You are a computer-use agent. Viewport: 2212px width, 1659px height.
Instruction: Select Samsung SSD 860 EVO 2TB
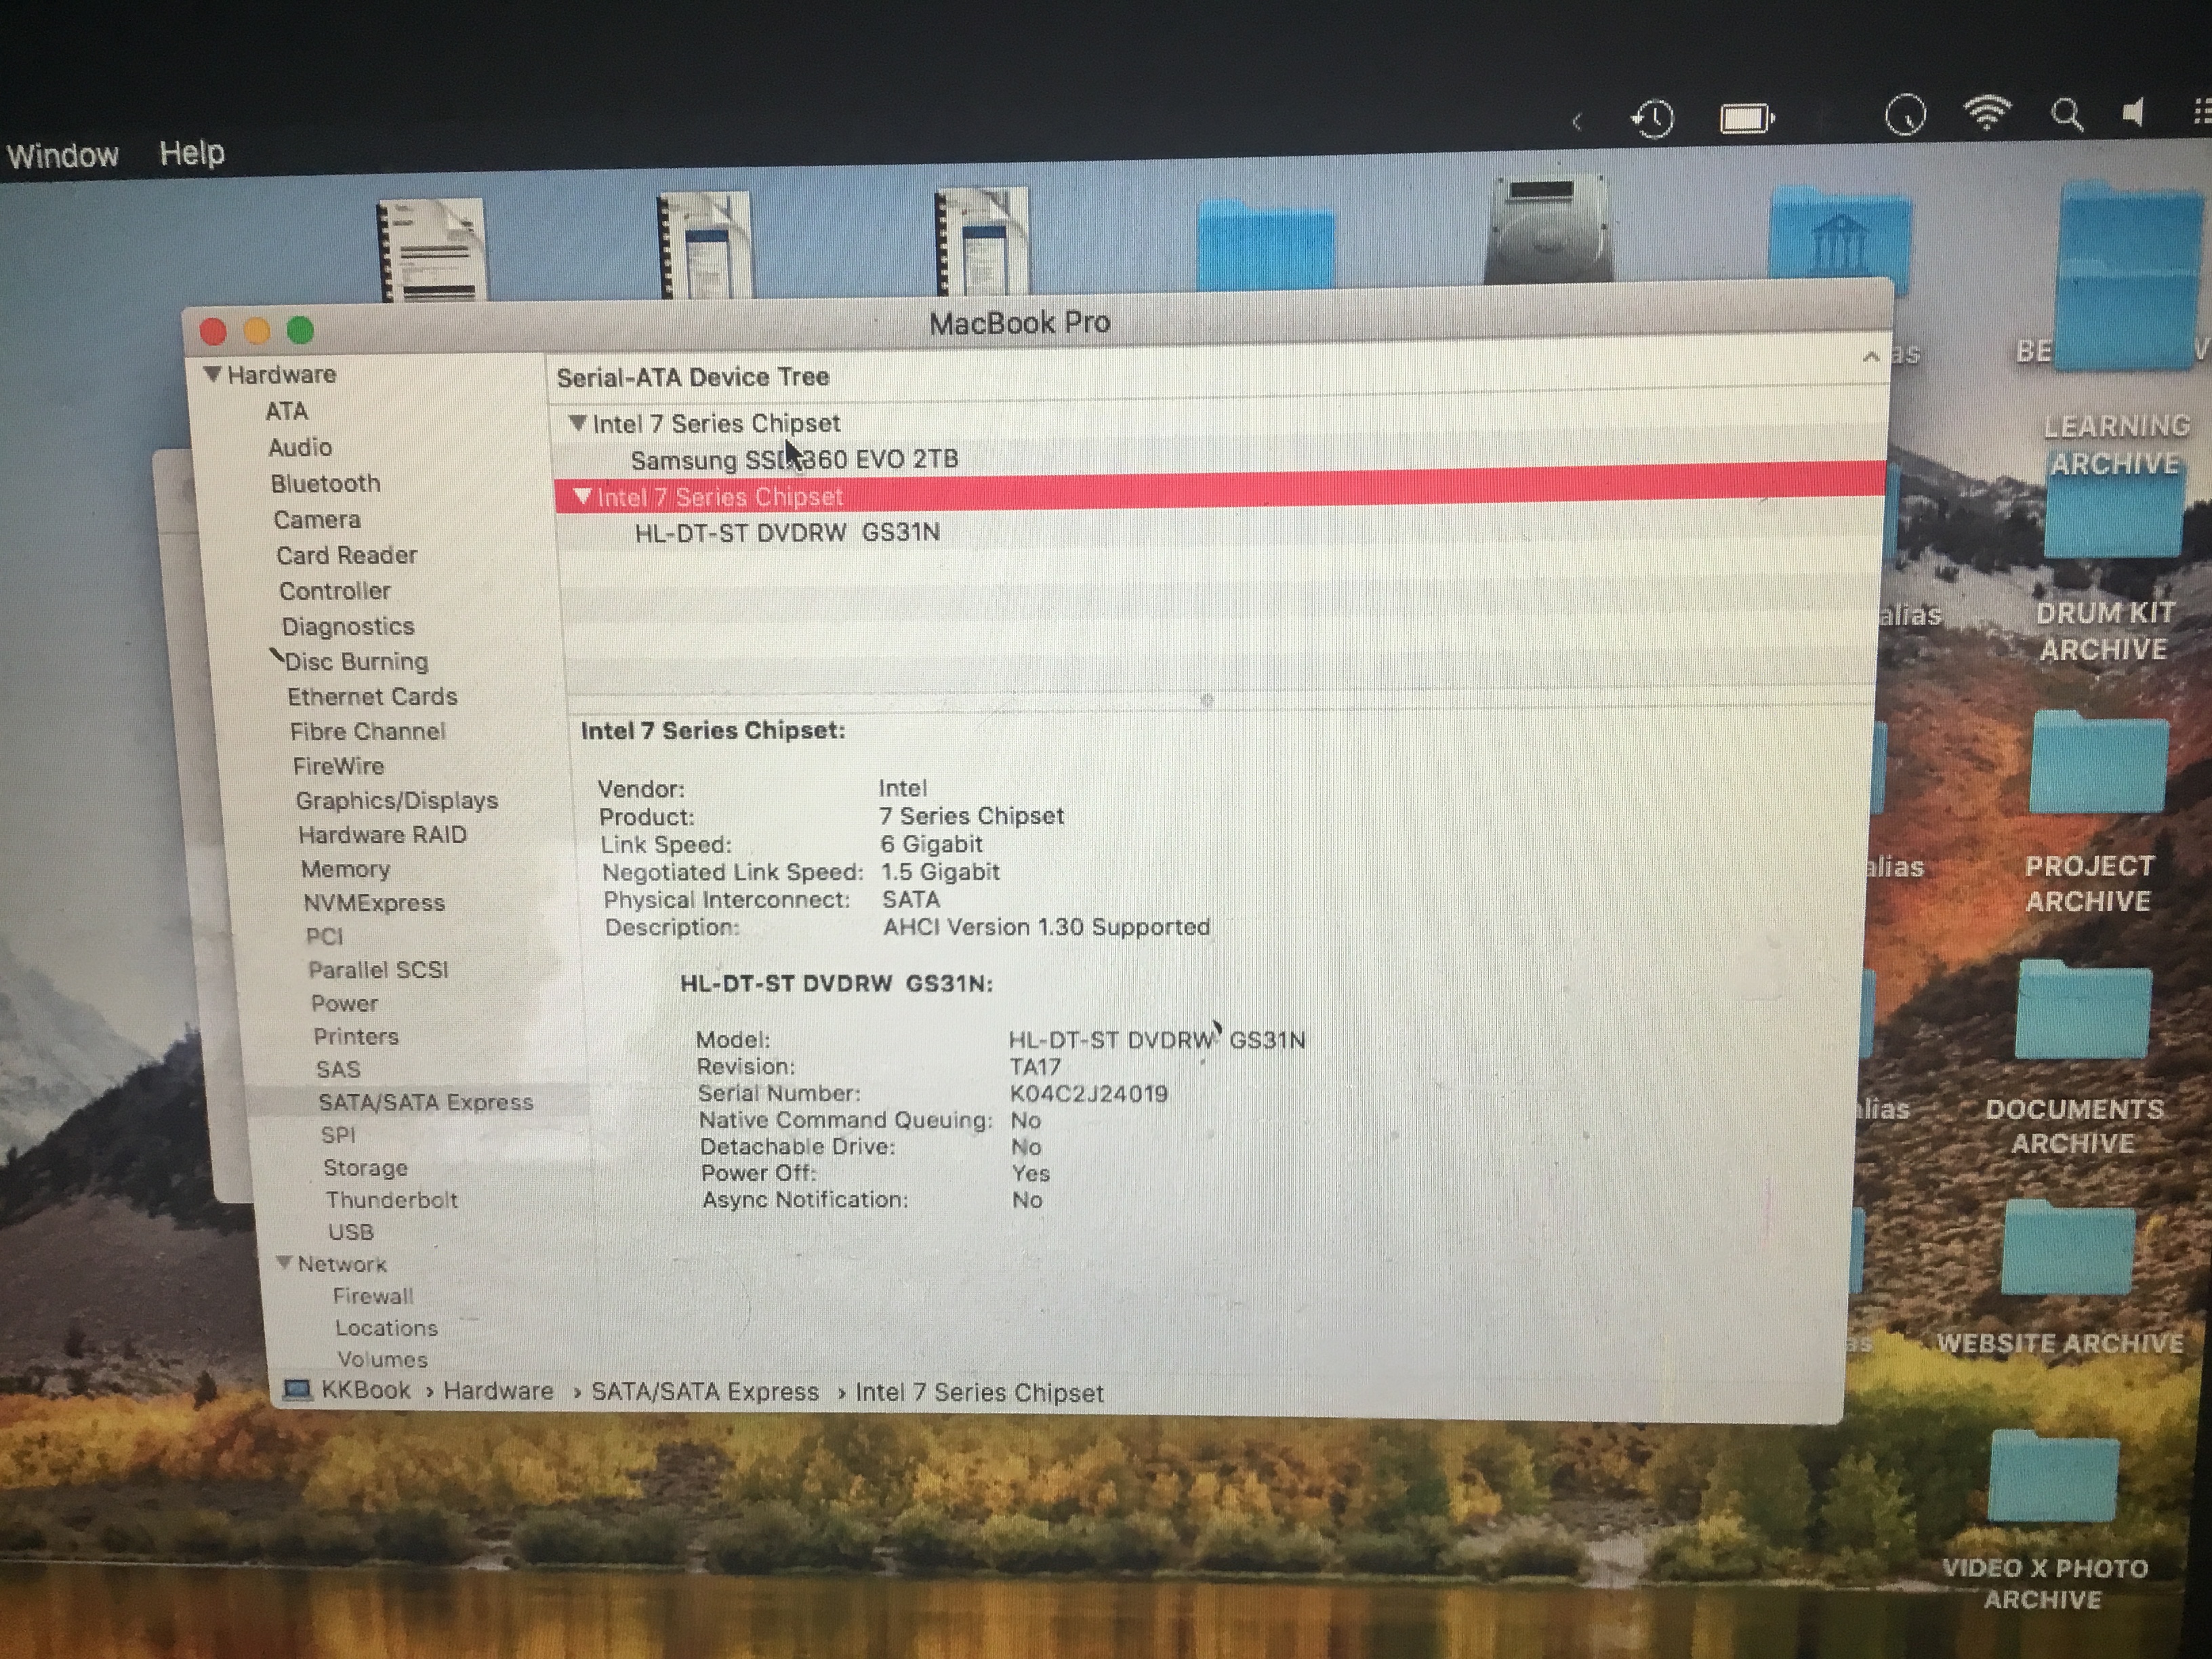coord(794,460)
